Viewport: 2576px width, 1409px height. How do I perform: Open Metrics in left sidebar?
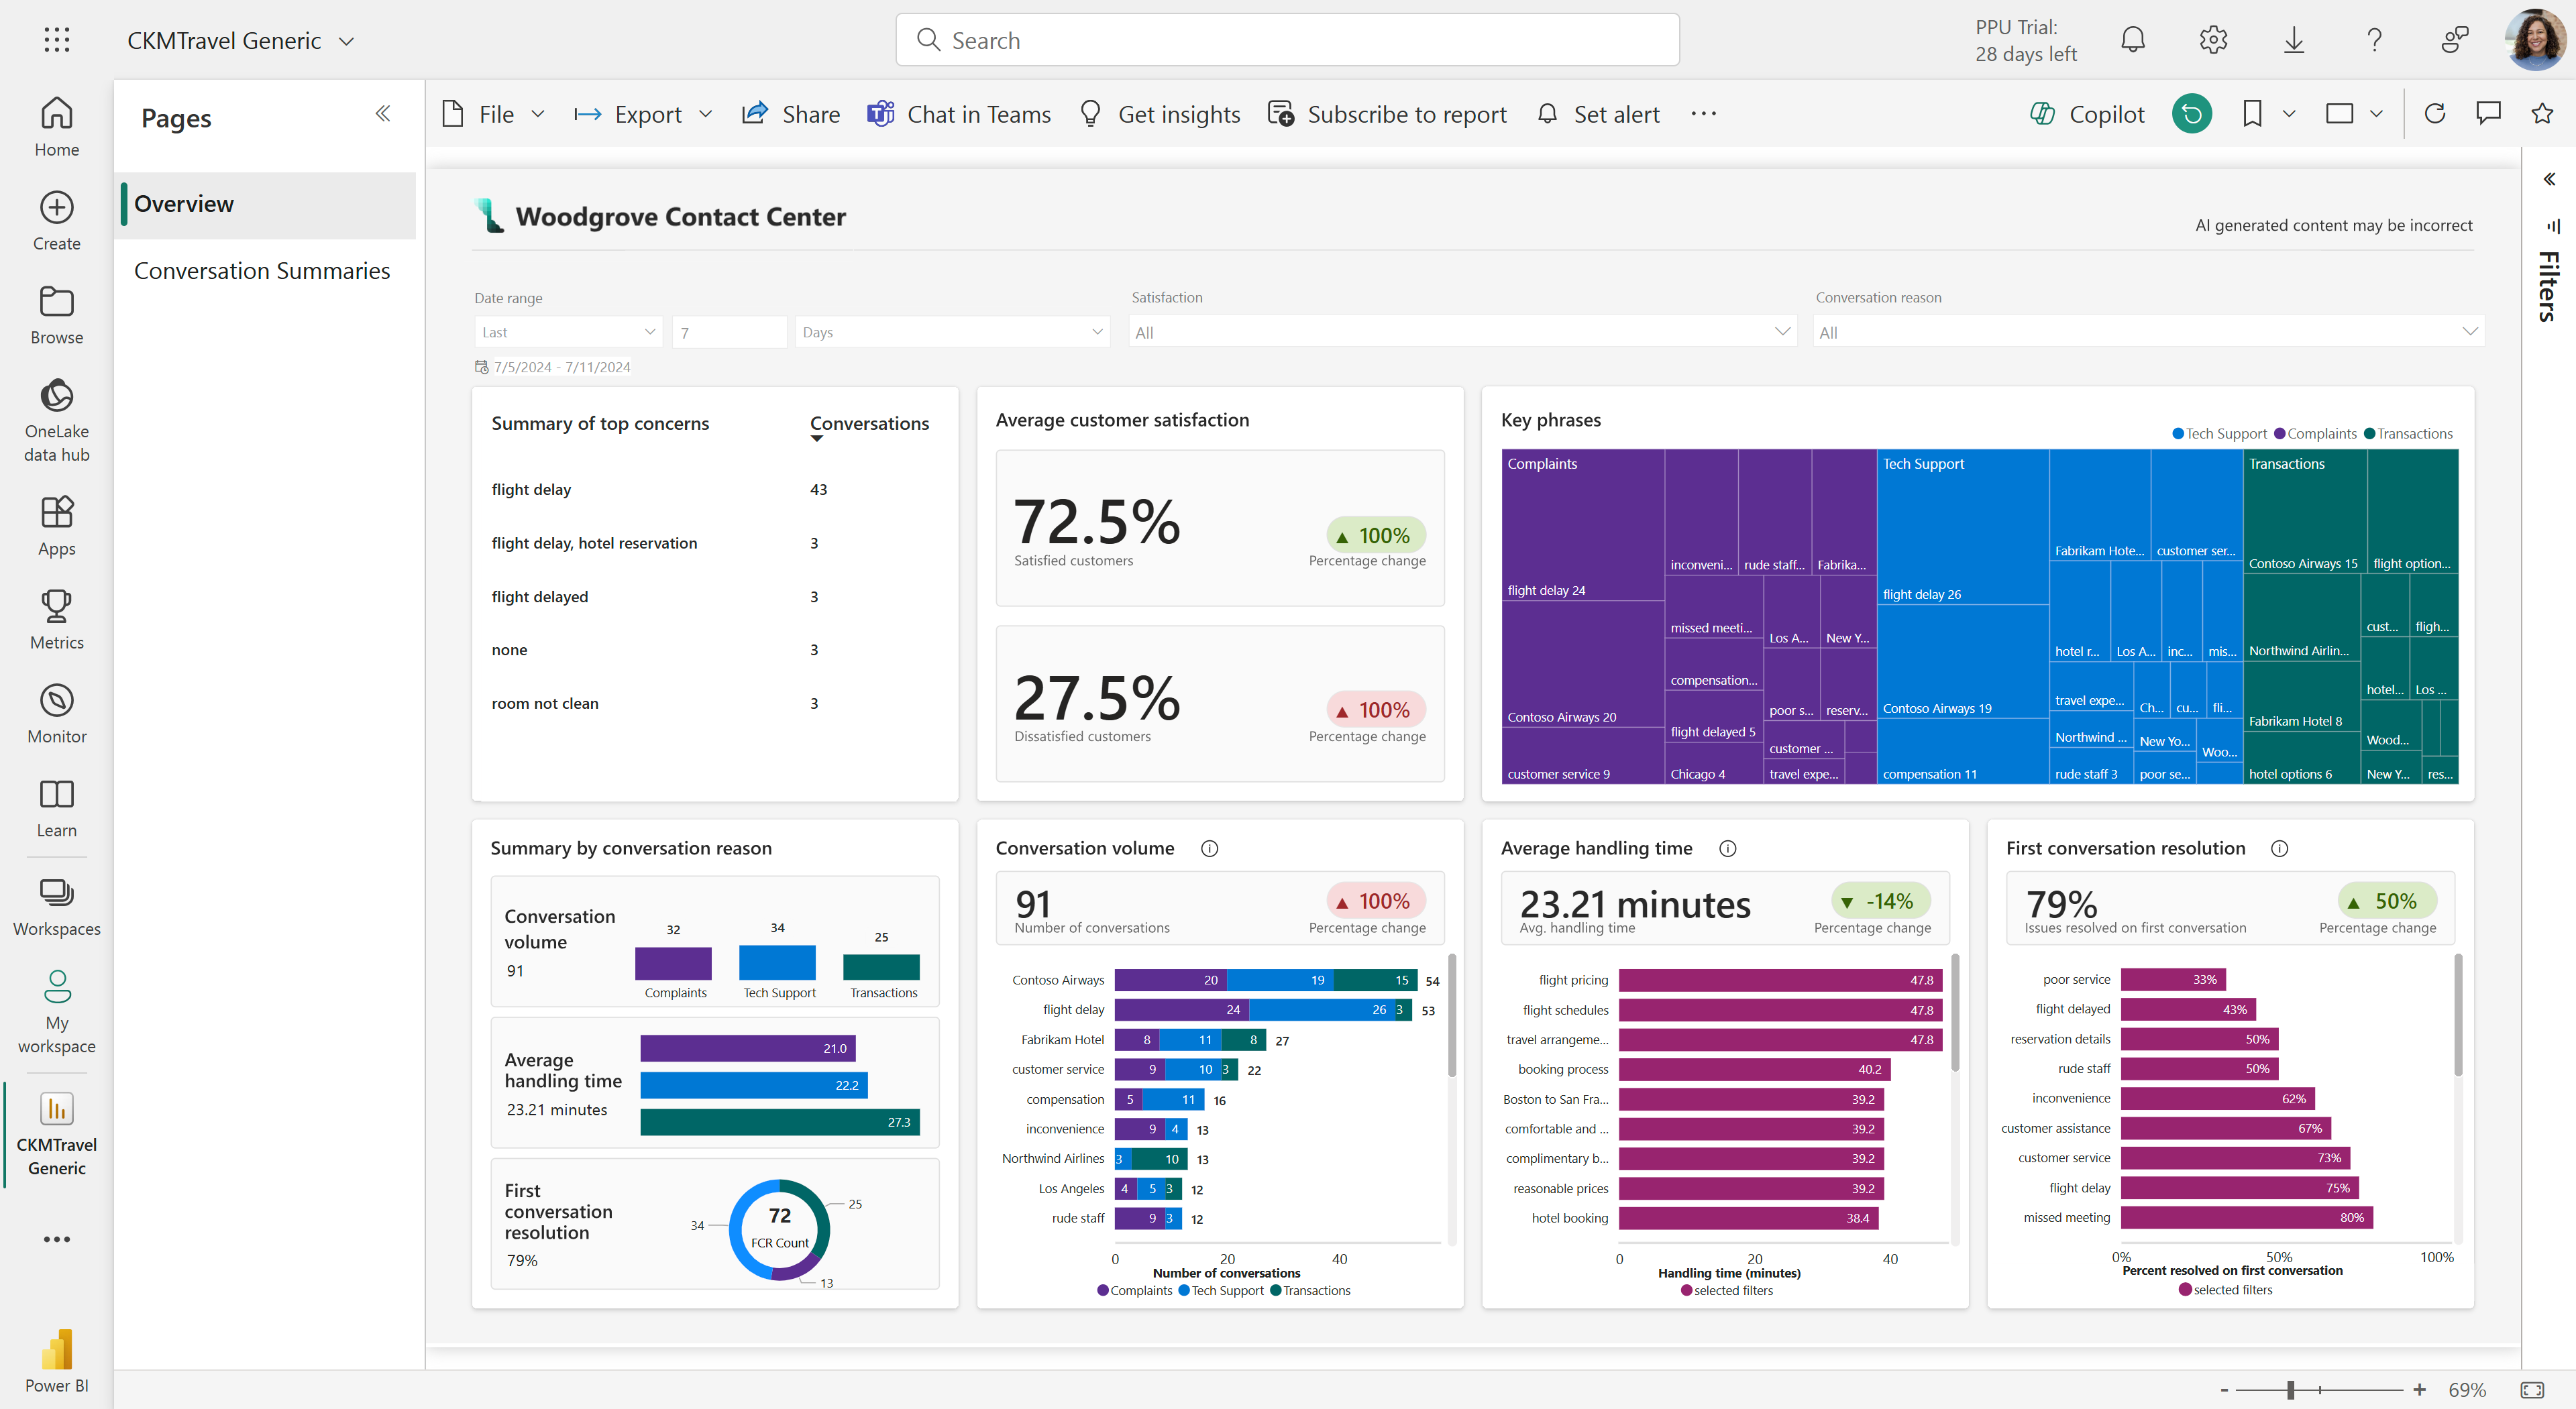pyautogui.click(x=57, y=620)
